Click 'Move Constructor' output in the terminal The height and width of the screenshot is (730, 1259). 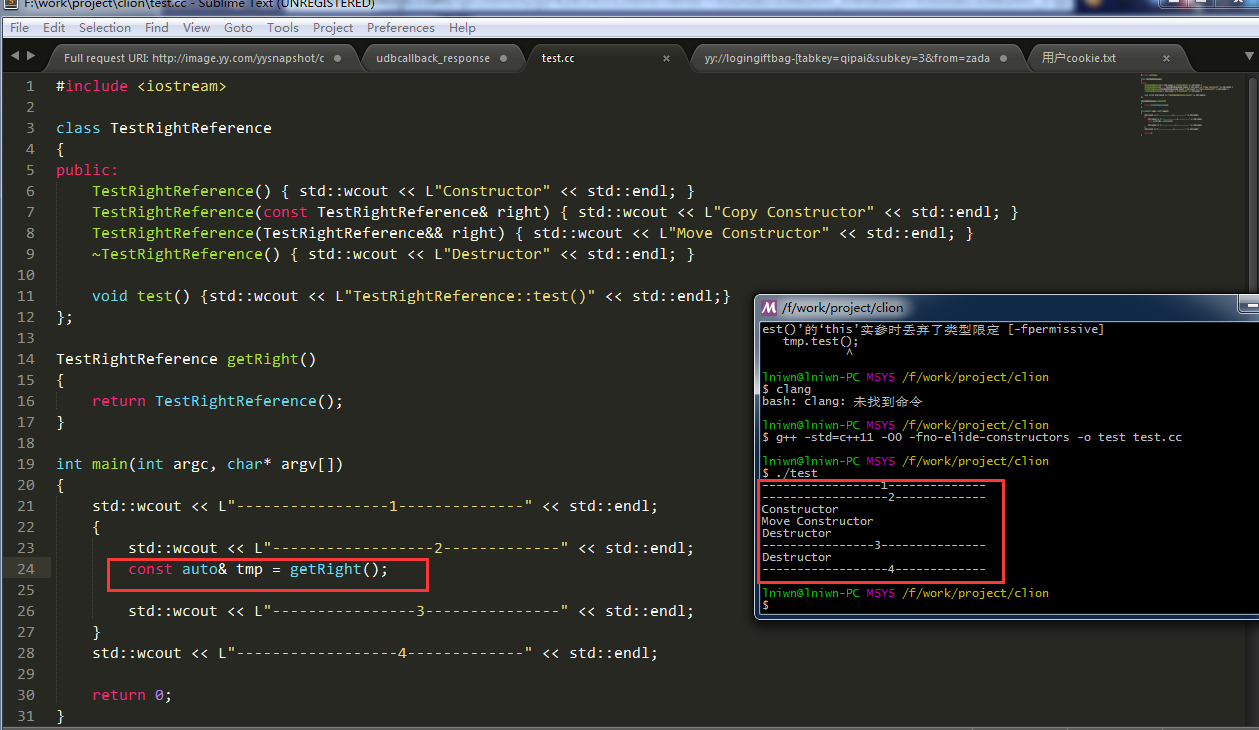(817, 521)
